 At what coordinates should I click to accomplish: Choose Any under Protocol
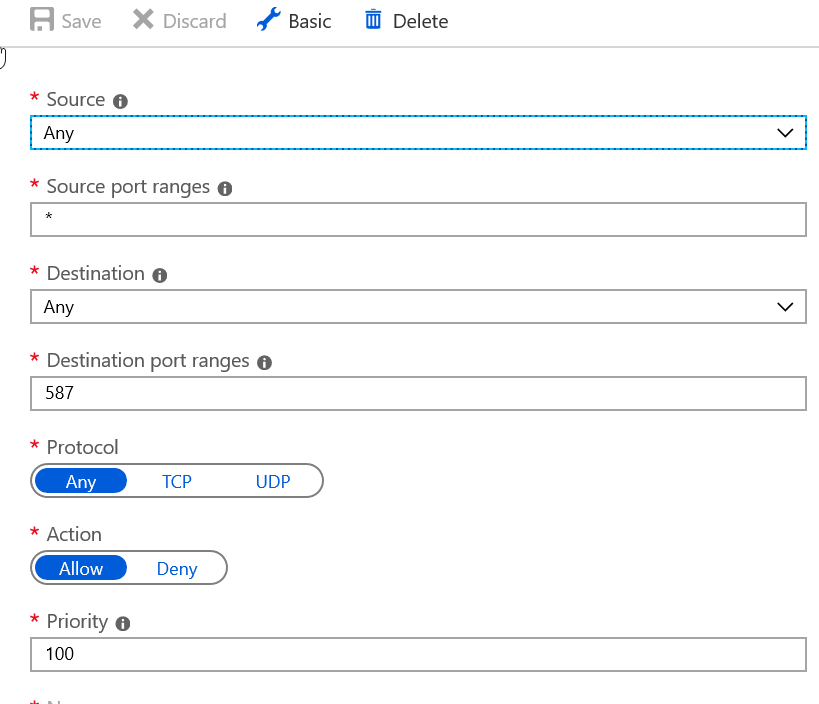81,481
